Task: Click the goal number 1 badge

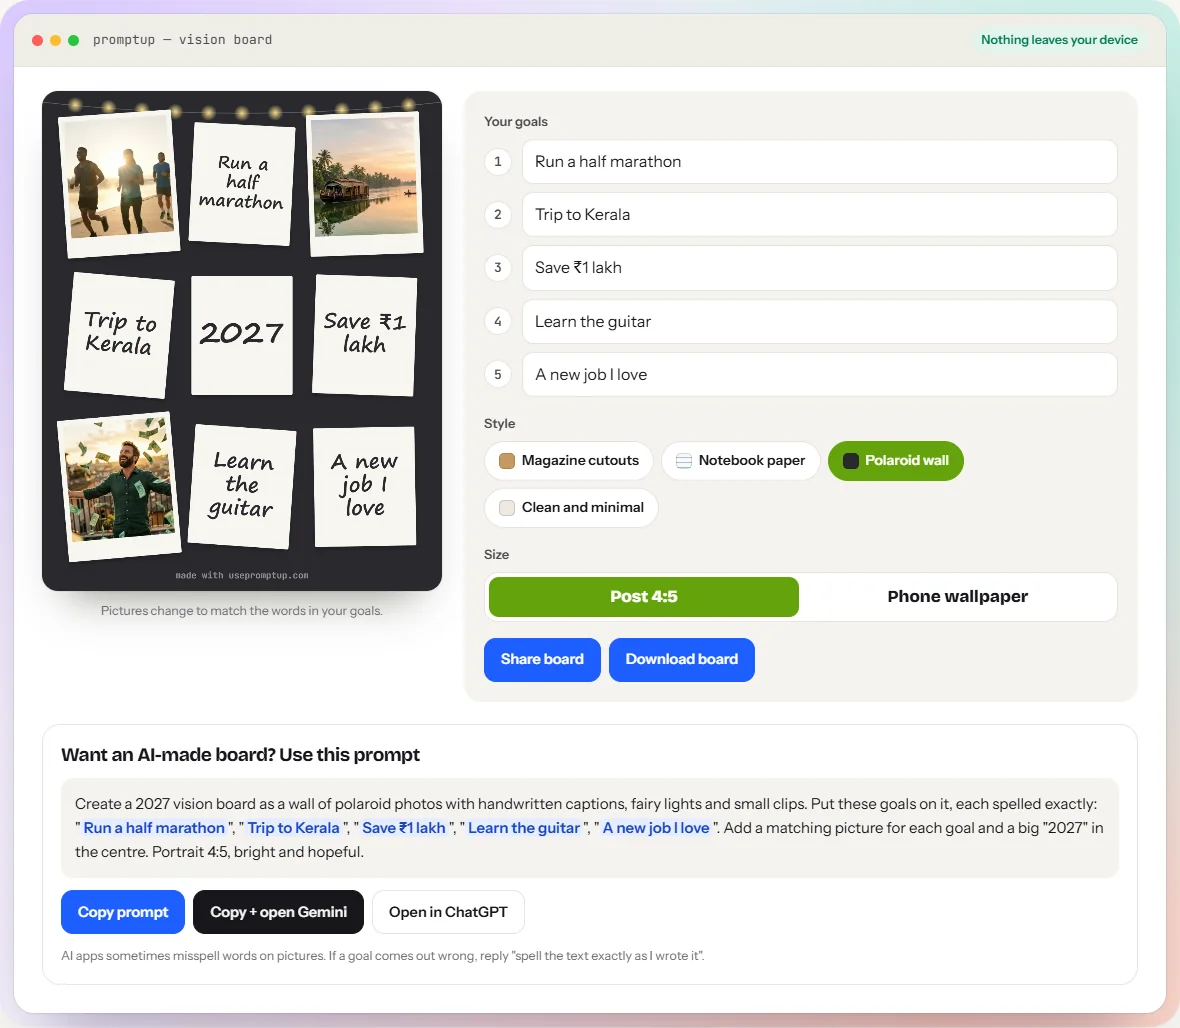Action: 497,162
